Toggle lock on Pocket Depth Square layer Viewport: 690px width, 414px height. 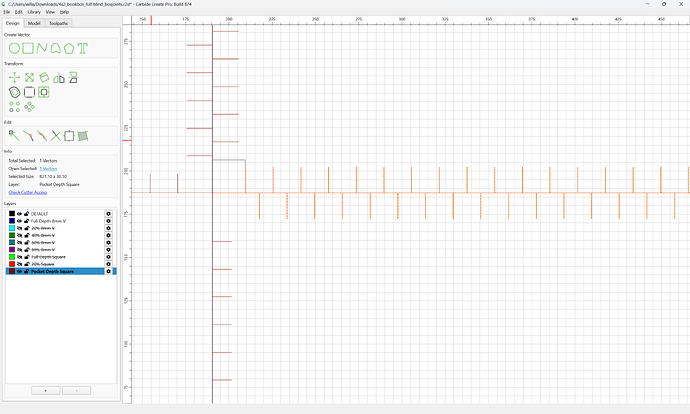click(26, 271)
